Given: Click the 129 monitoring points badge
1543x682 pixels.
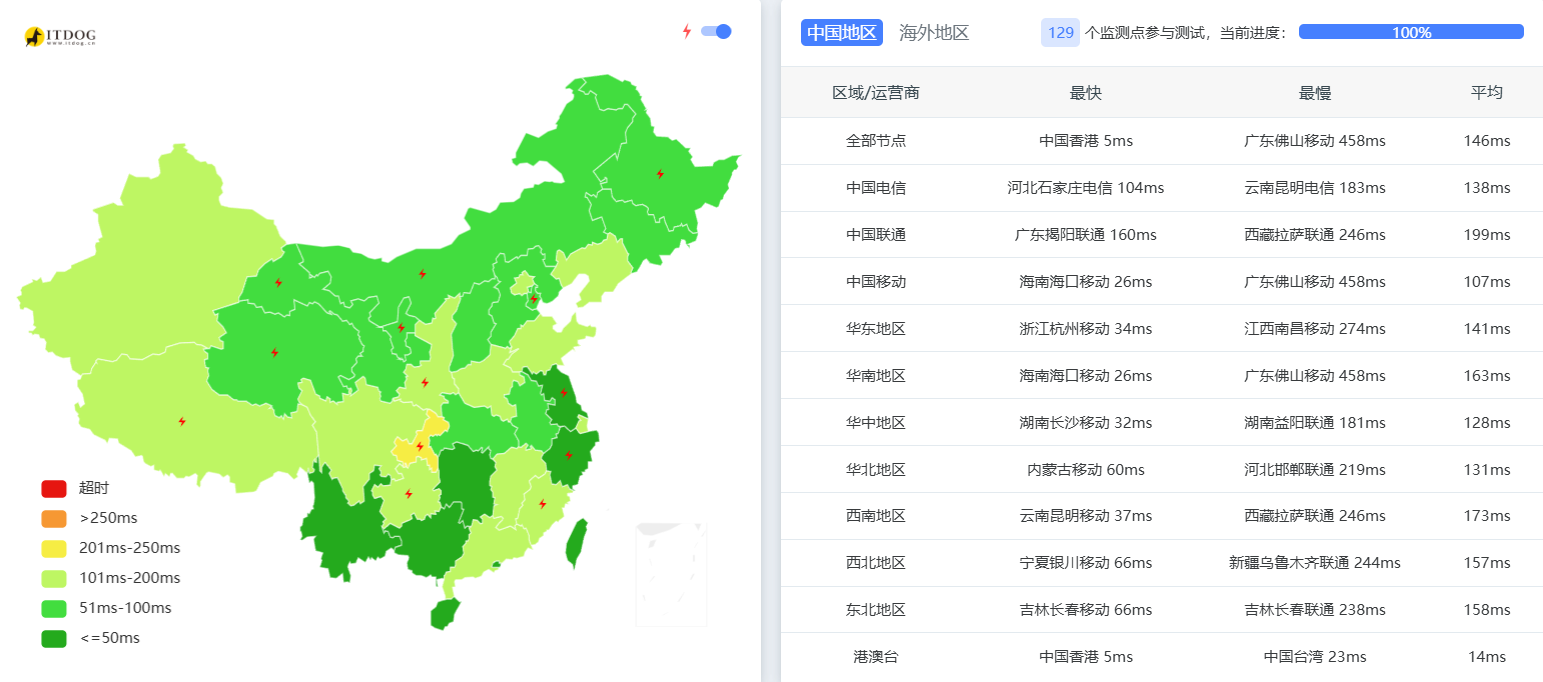Looking at the screenshot, I should (x=1060, y=32).
